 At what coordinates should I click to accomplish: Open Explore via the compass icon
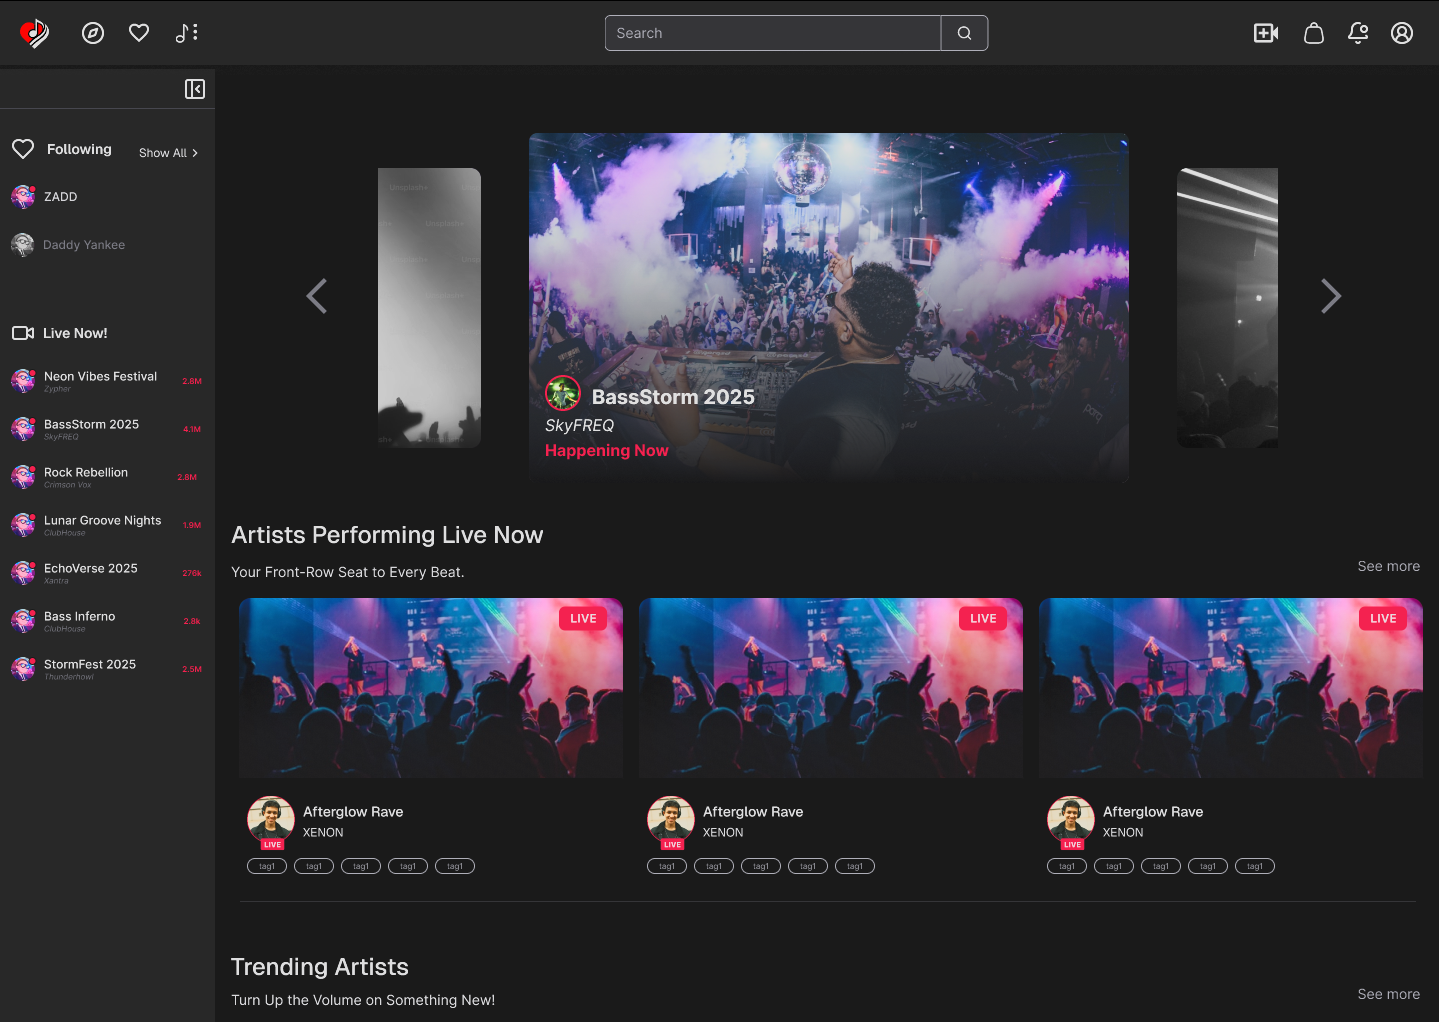(x=93, y=32)
